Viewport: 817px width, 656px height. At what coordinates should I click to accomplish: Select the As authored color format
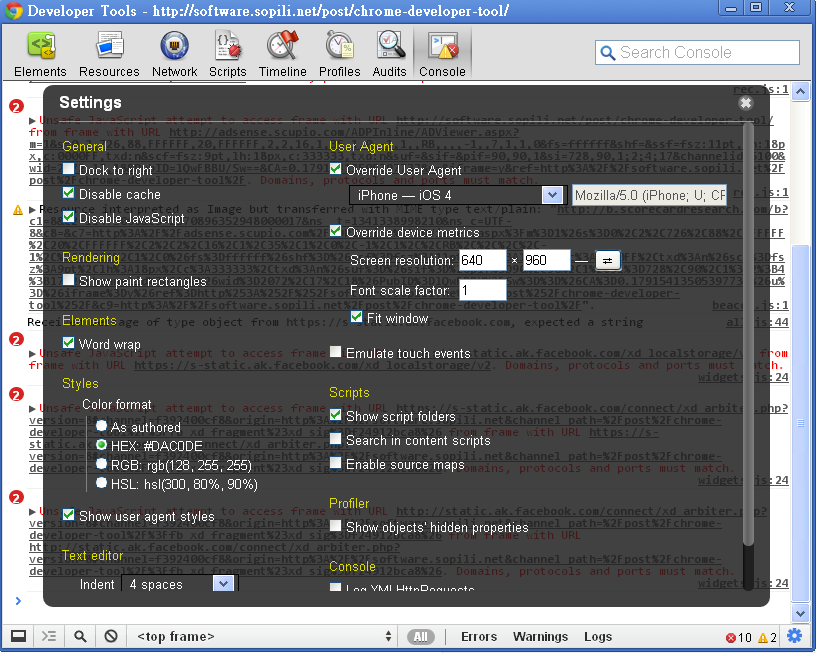point(102,426)
